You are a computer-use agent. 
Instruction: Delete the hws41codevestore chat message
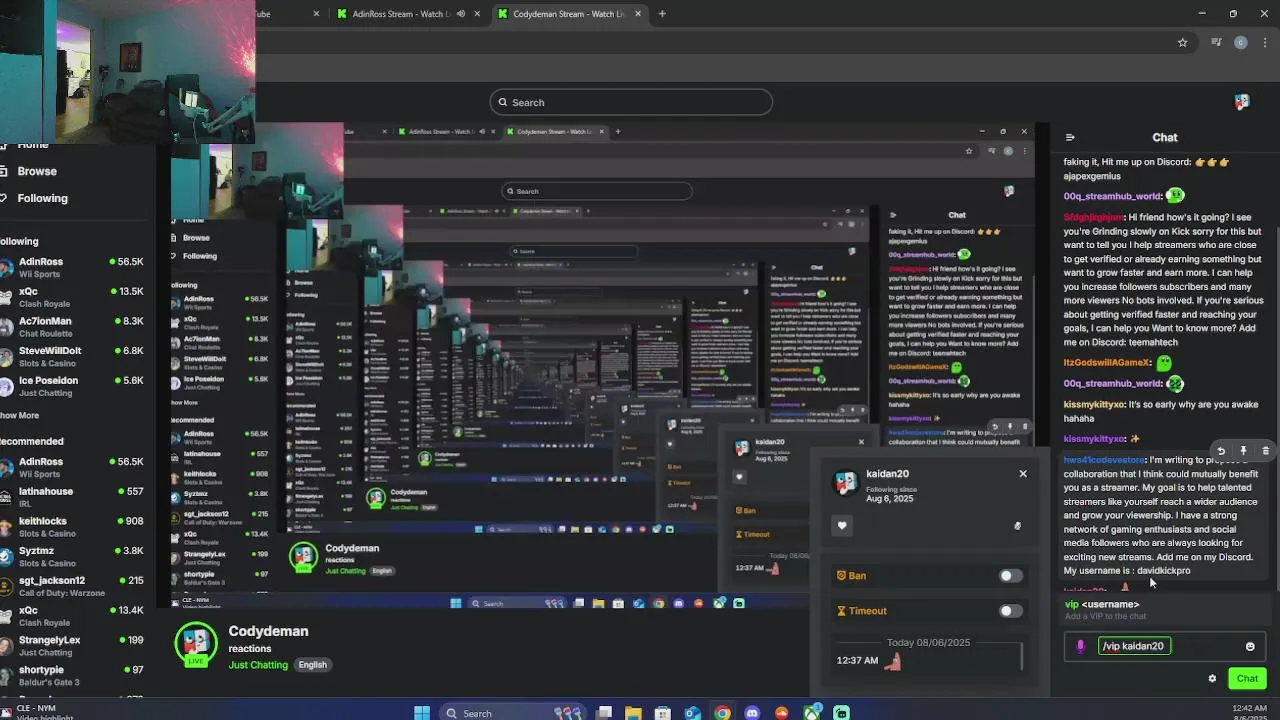click(1265, 451)
